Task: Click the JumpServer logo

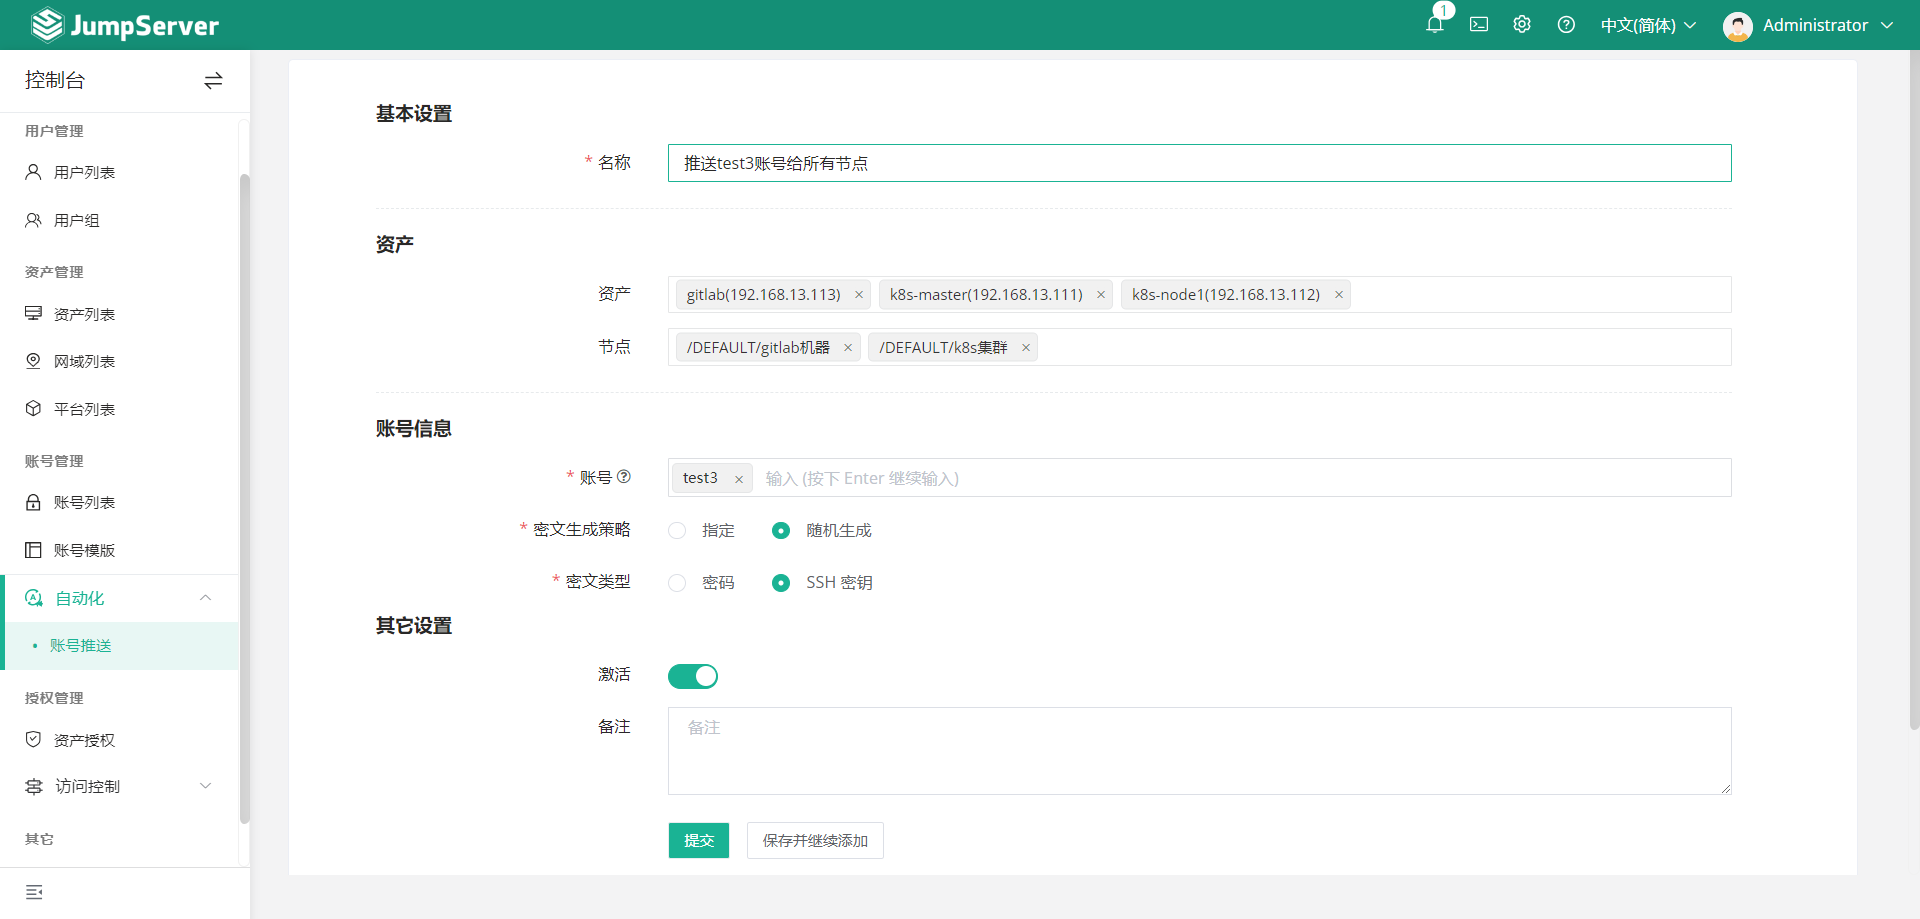Action: point(125,25)
